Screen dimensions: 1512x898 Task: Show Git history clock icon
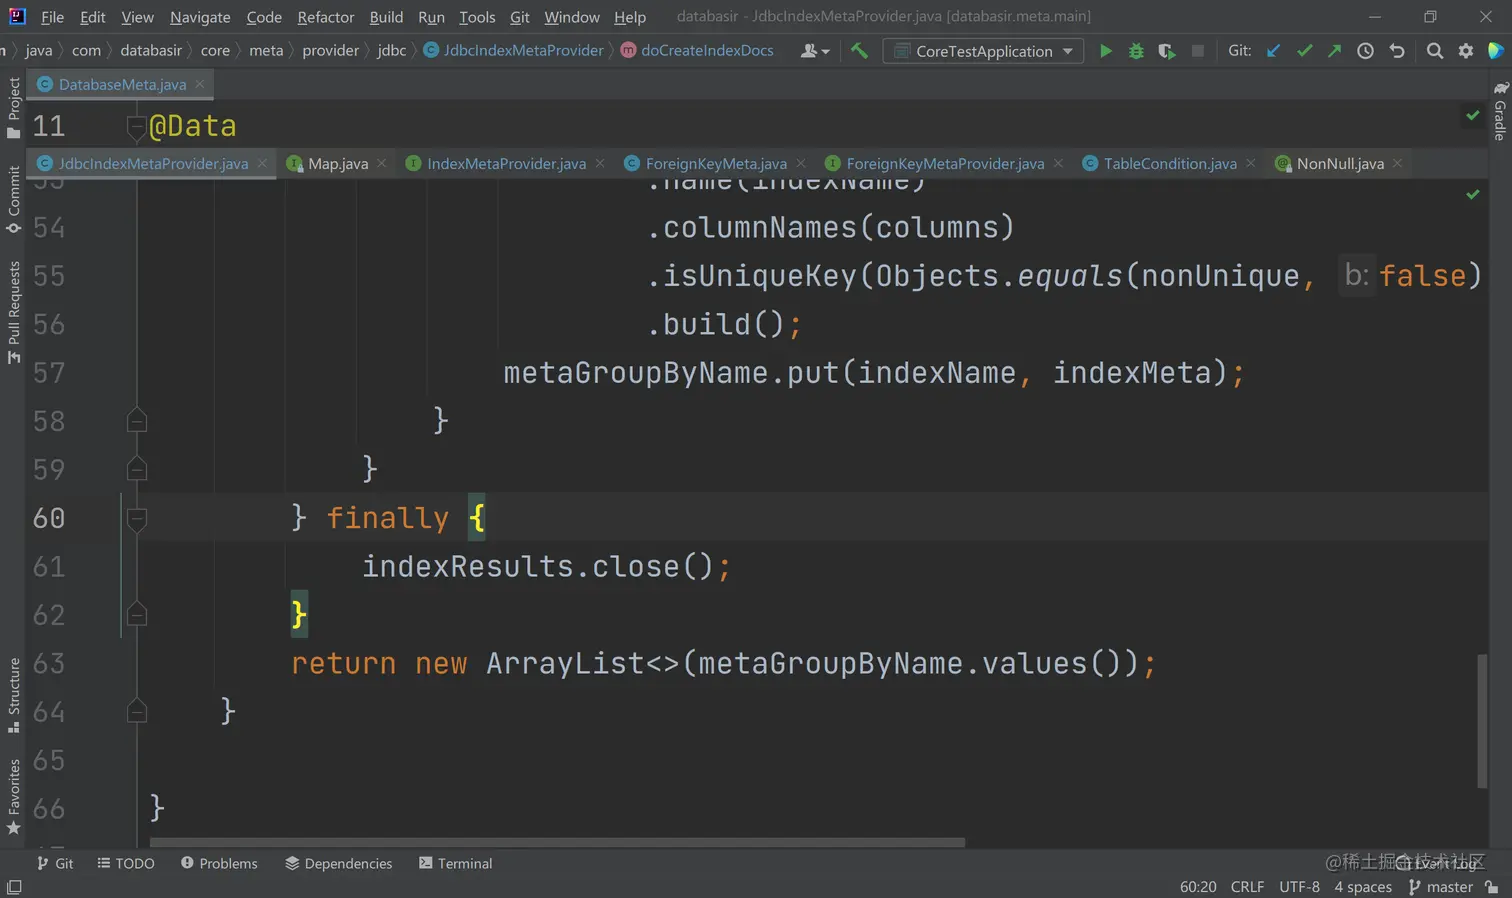pos(1365,51)
